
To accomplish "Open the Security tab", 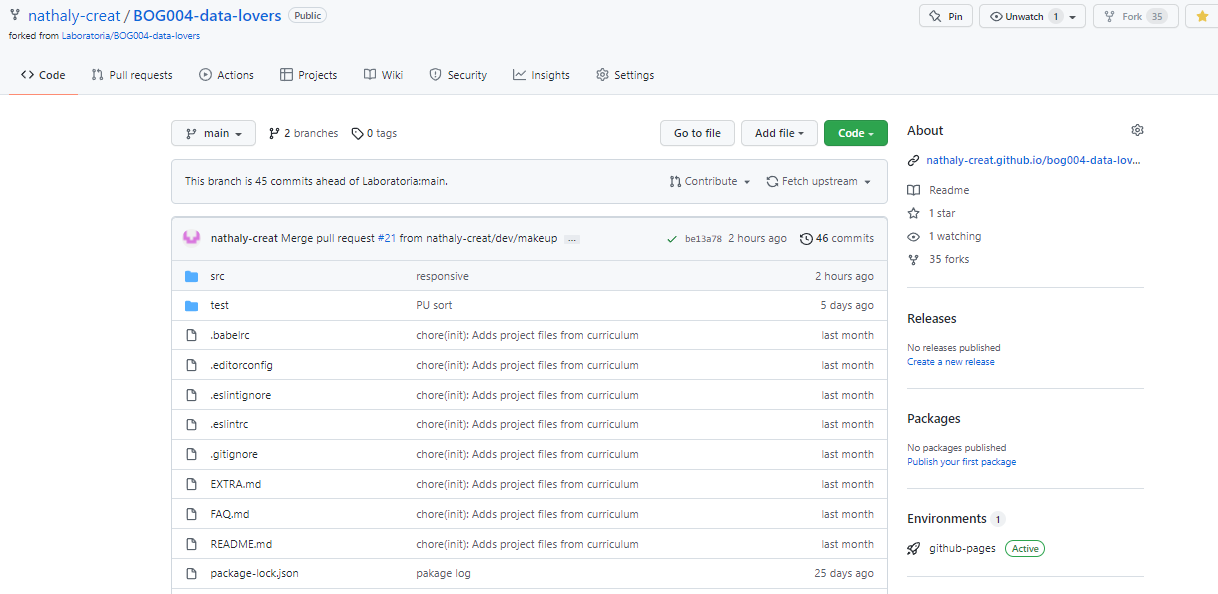I will 458,75.
